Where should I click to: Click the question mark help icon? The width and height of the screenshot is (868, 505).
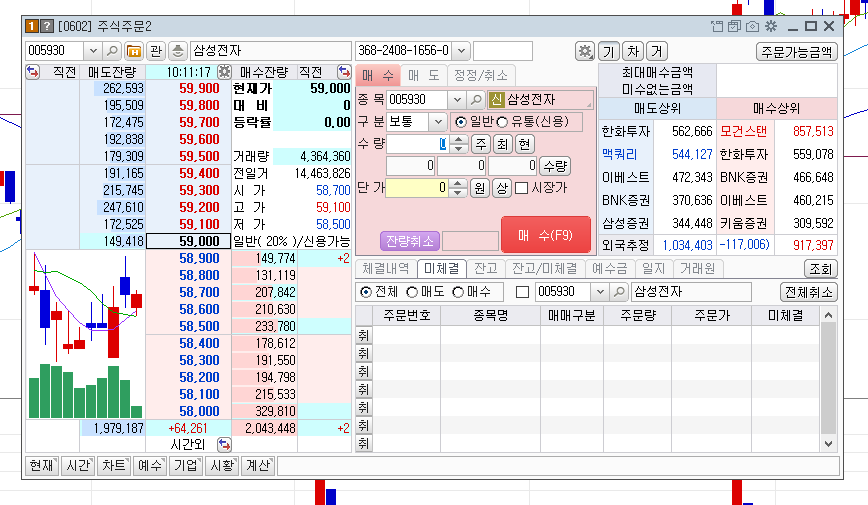pyautogui.click(x=47, y=26)
